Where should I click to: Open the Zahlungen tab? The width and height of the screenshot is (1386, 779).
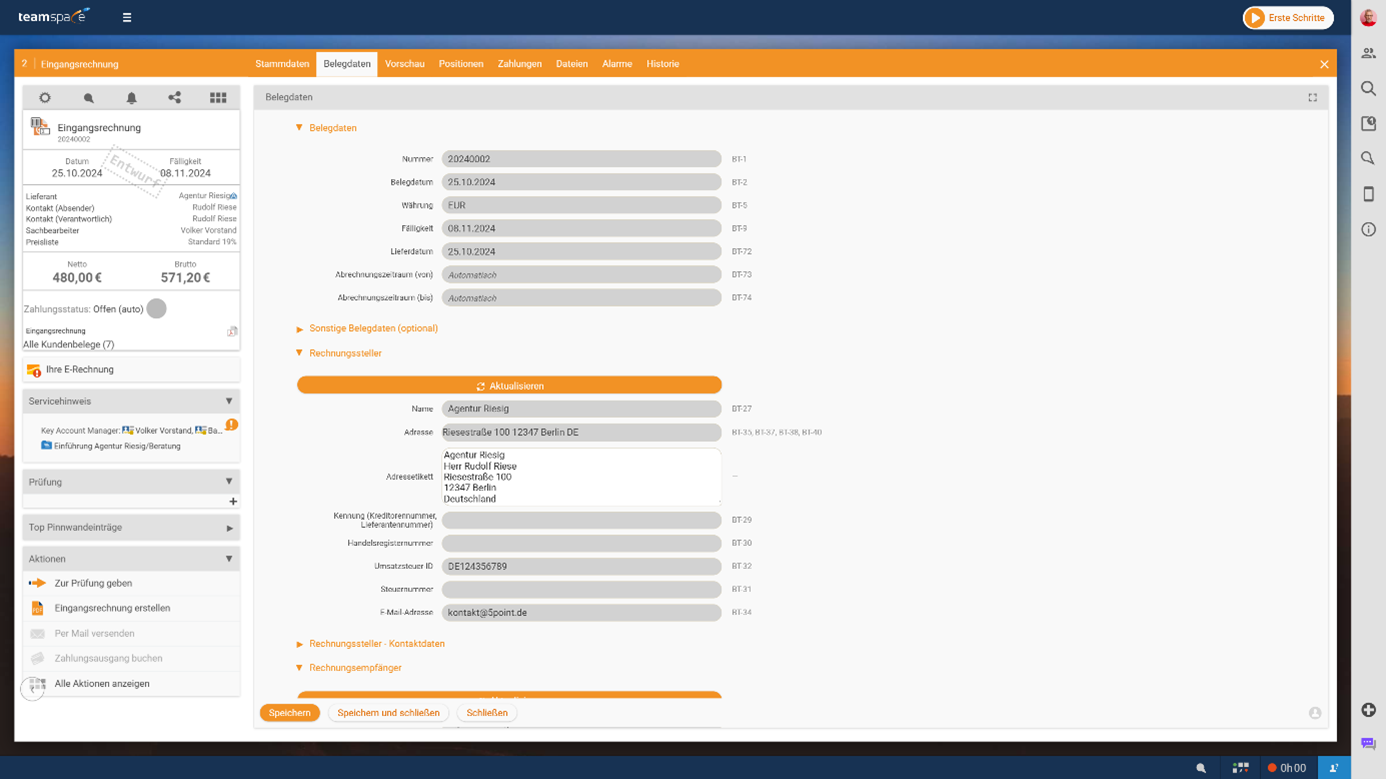coord(520,64)
